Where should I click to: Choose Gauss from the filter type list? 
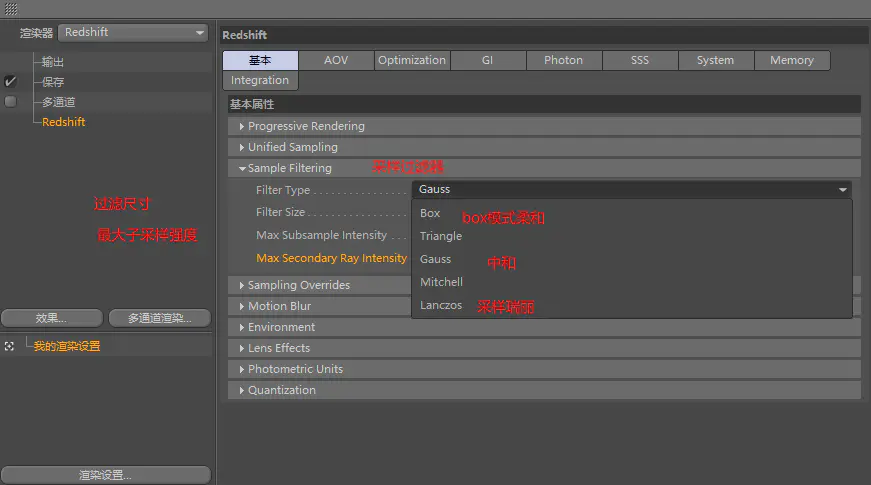click(632, 259)
